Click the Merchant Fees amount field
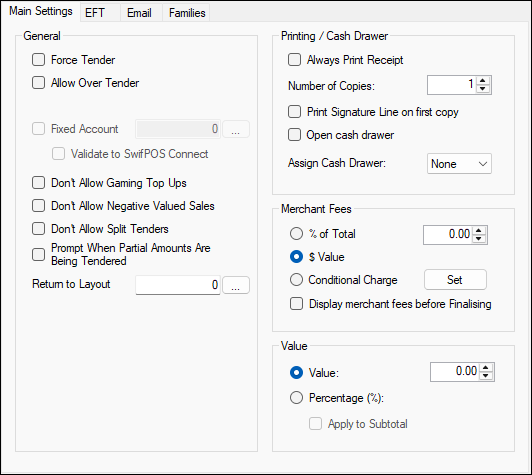Screen dimensions: 532x475 pyautogui.click(x=447, y=234)
